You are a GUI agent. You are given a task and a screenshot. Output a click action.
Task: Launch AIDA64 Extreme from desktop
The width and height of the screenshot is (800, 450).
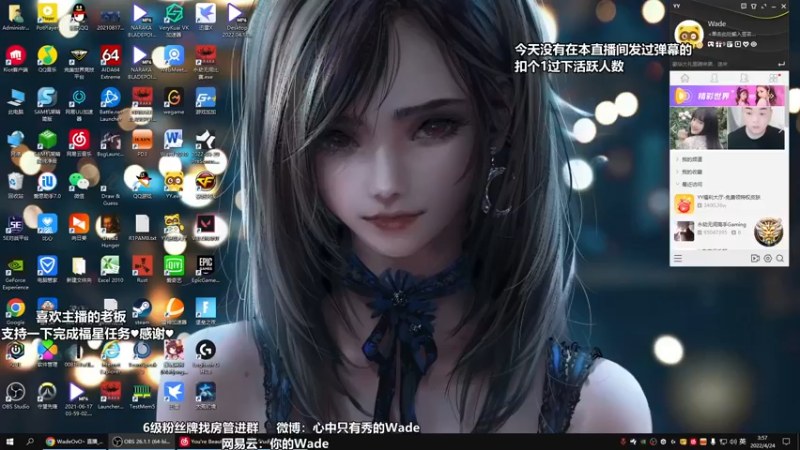click(x=110, y=62)
